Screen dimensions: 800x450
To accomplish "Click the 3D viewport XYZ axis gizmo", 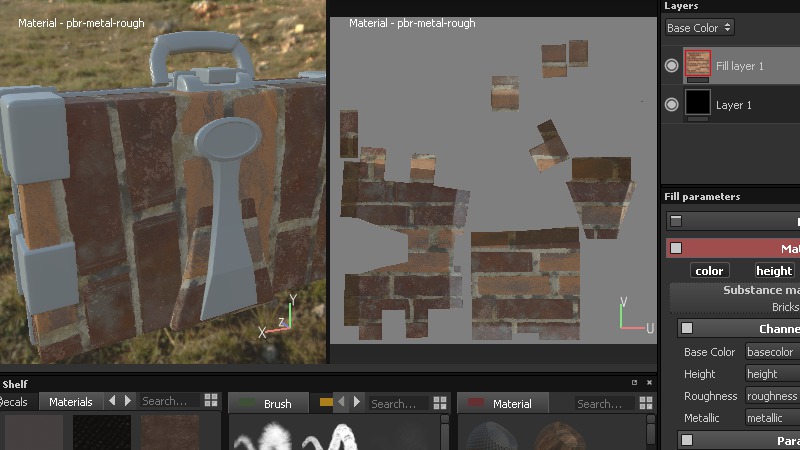I will pos(278,318).
